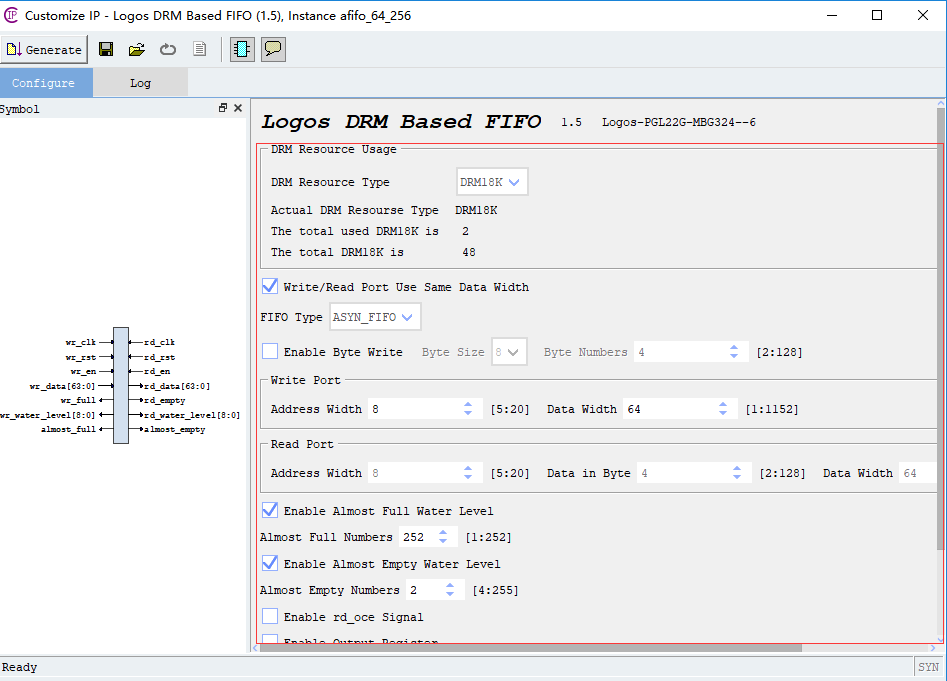The height and width of the screenshot is (681, 947).
Task: Check Enable rd_oce Signal
Action: coord(270,616)
